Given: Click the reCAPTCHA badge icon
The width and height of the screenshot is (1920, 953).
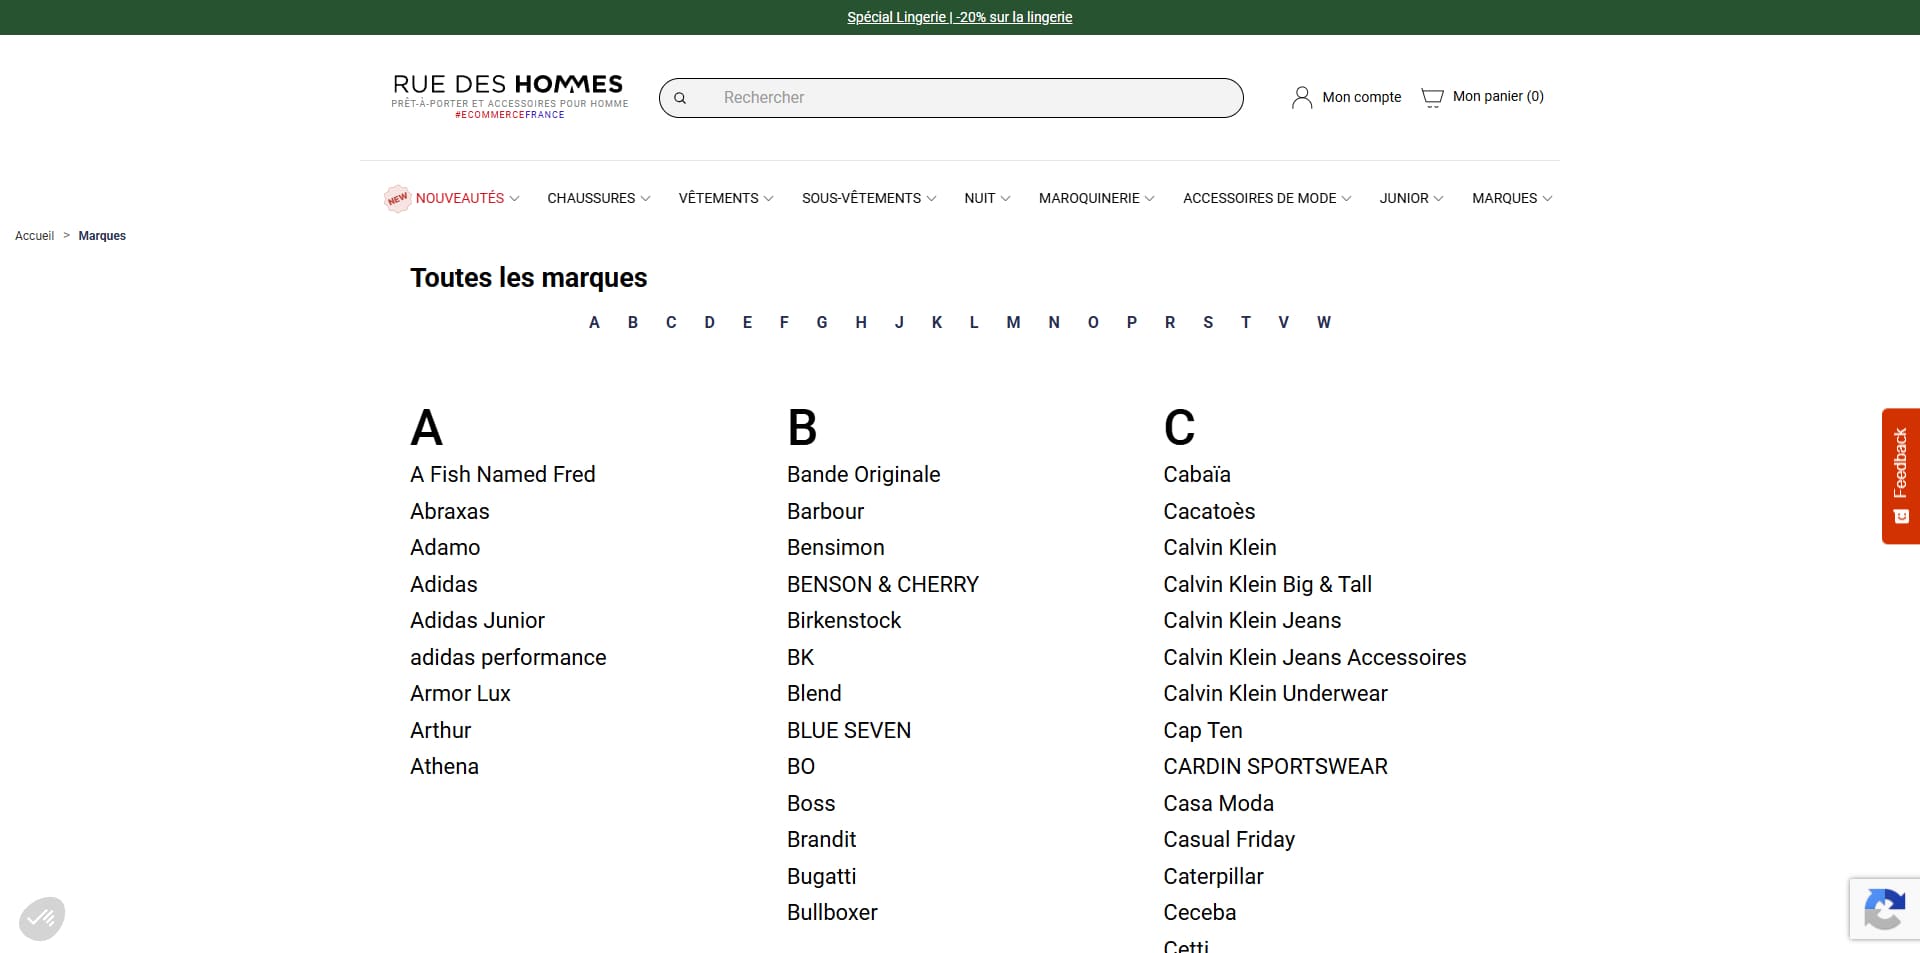Looking at the screenshot, I should pyautogui.click(x=1884, y=909).
